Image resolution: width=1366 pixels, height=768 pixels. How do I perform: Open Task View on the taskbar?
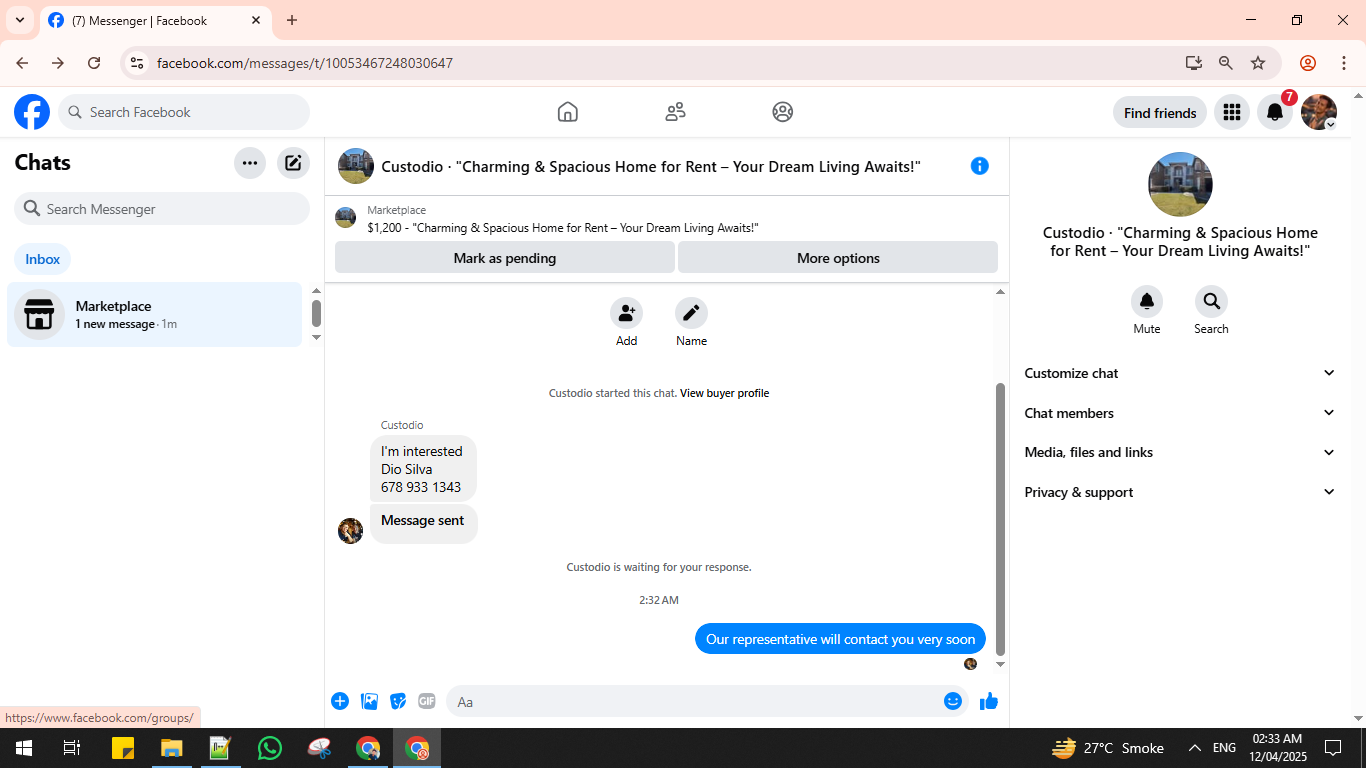tap(72, 748)
